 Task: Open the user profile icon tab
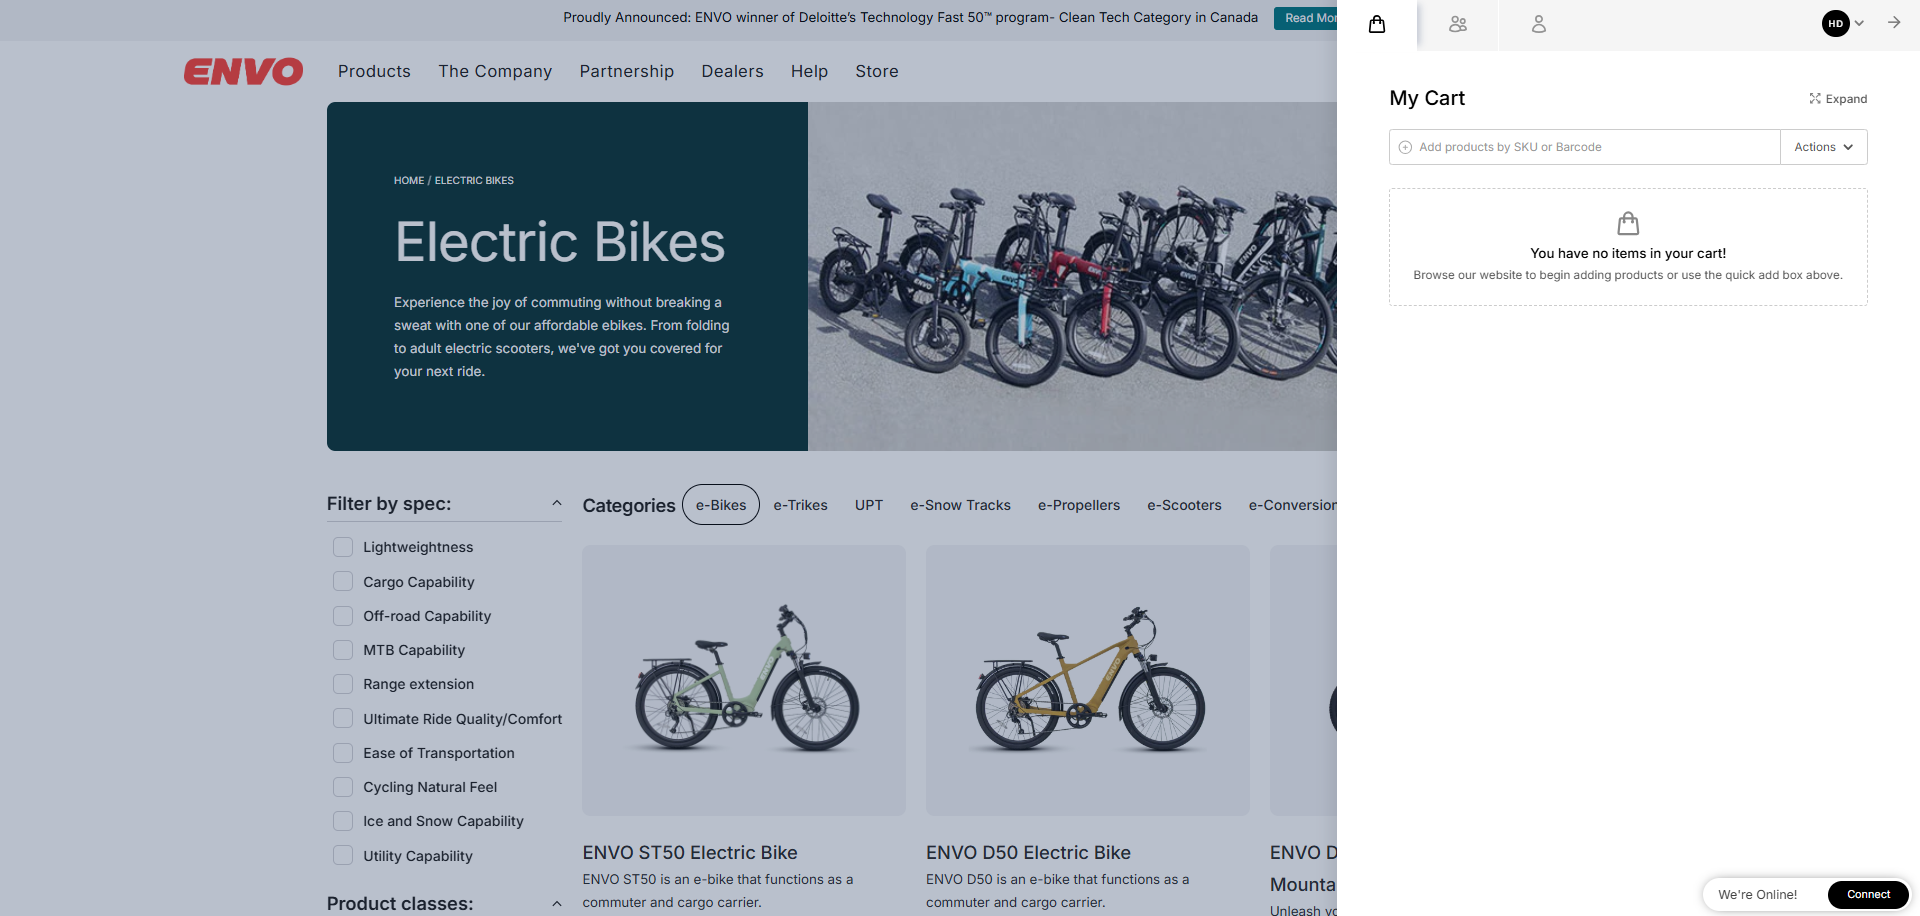pyautogui.click(x=1539, y=24)
